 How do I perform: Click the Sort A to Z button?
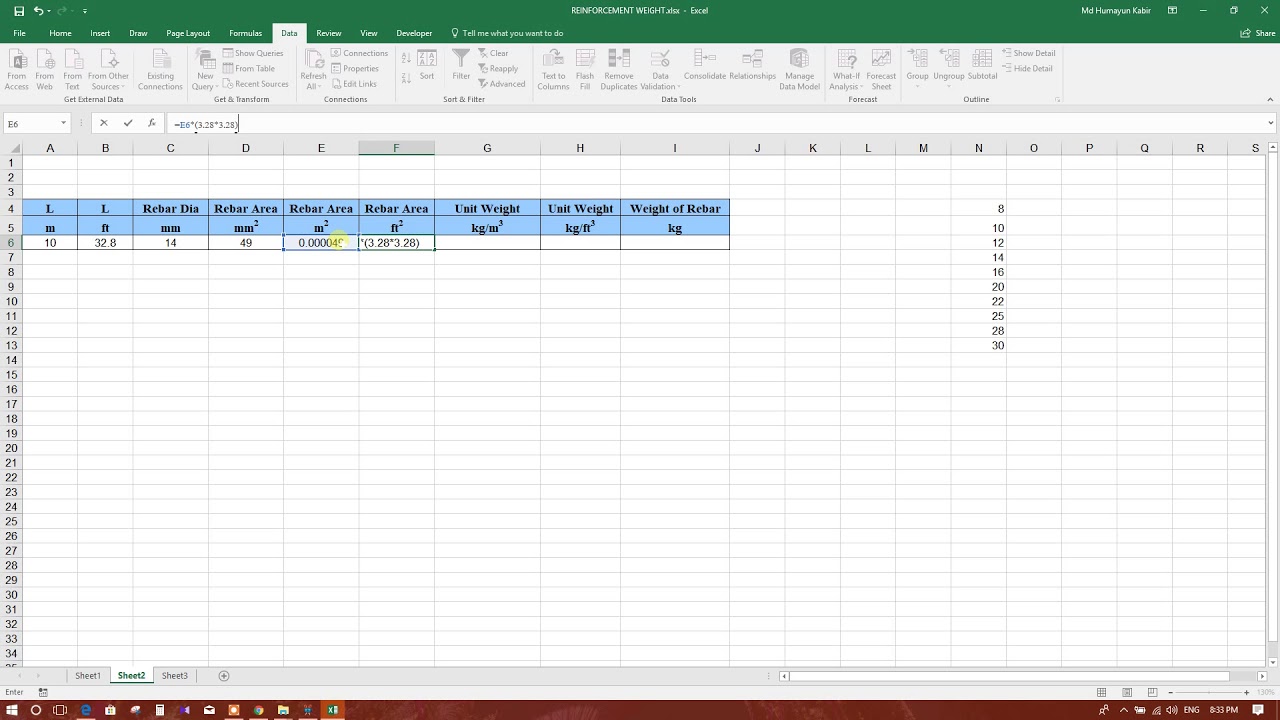[407, 59]
